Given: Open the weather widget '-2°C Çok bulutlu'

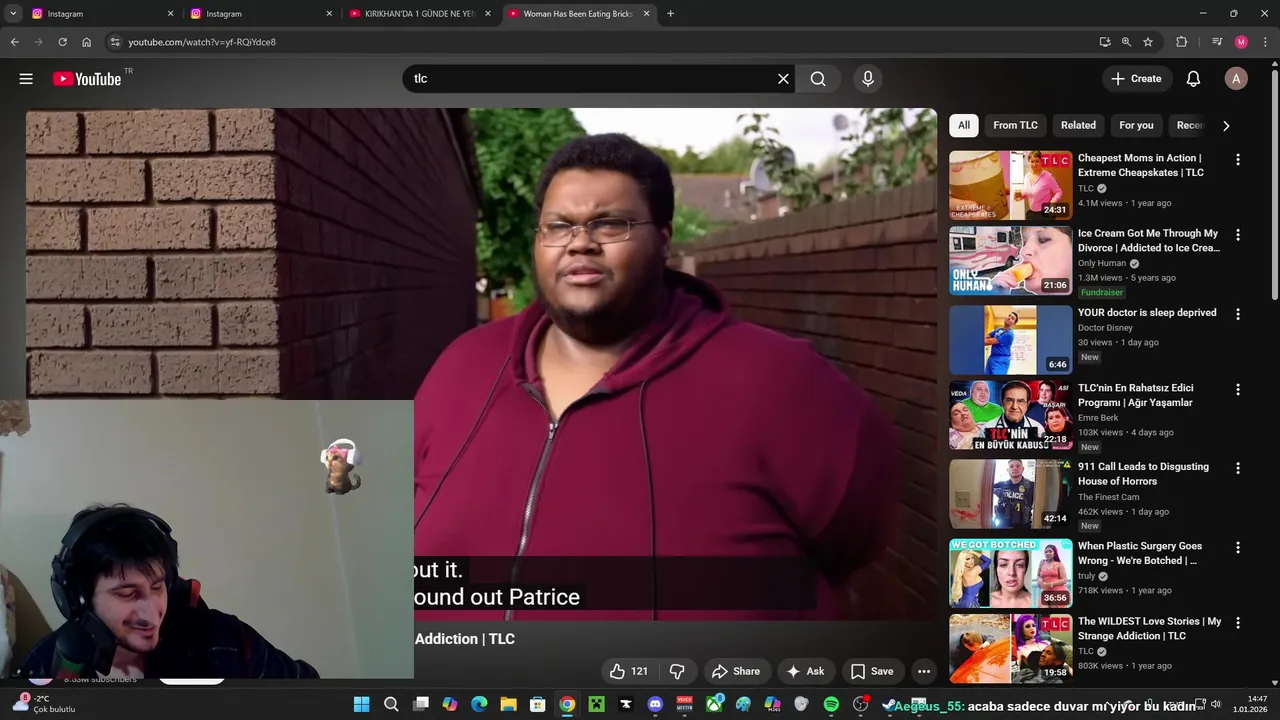Looking at the screenshot, I should tap(43, 704).
